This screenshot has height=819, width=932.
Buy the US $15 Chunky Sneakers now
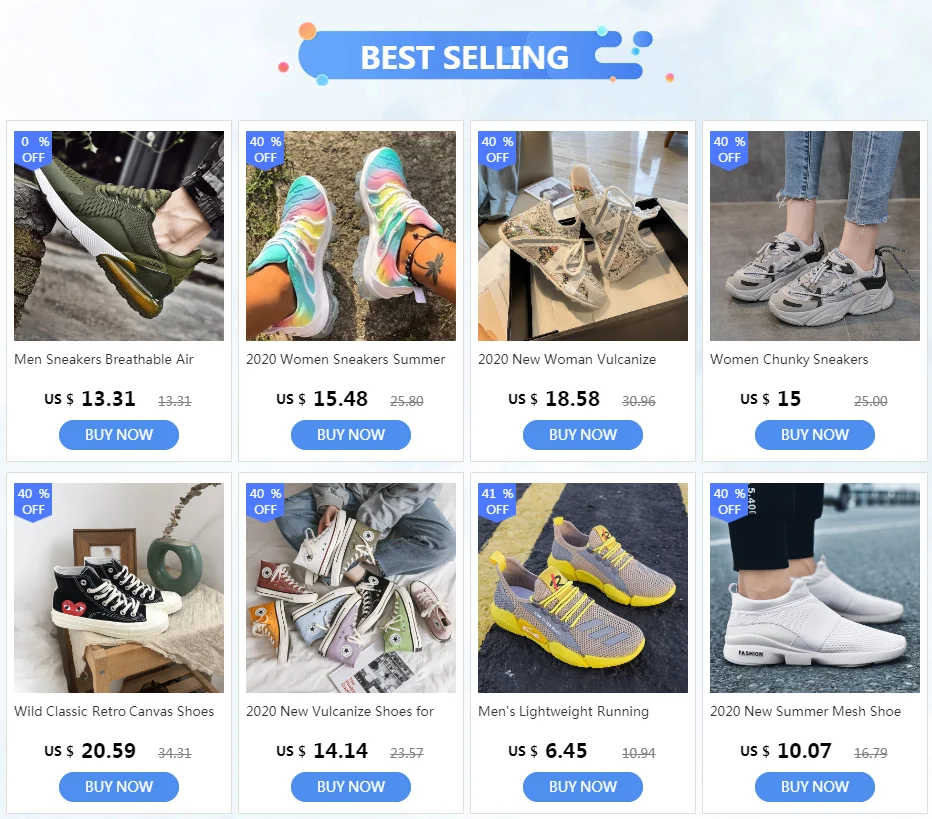pos(814,434)
